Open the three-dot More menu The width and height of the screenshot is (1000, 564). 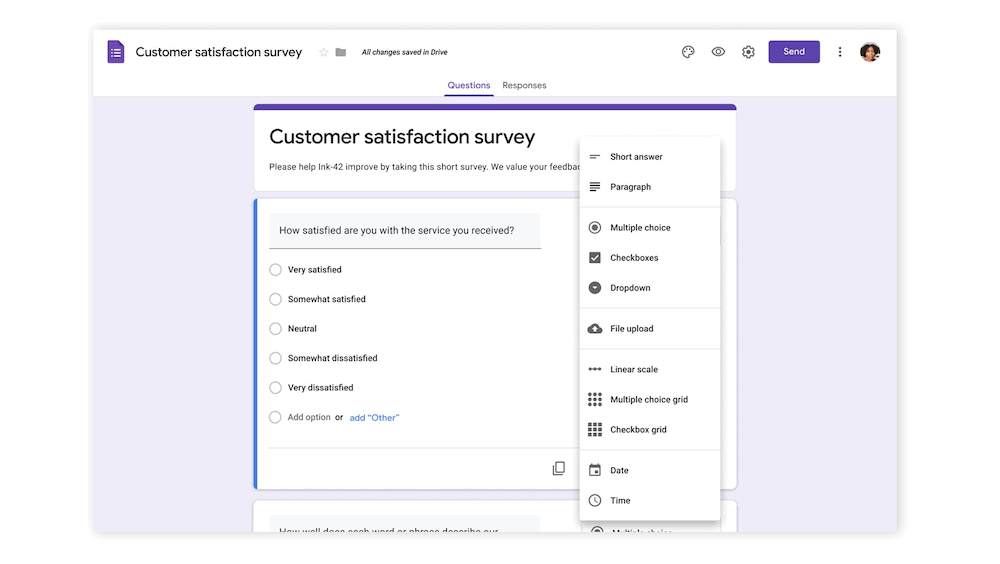click(x=839, y=52)
